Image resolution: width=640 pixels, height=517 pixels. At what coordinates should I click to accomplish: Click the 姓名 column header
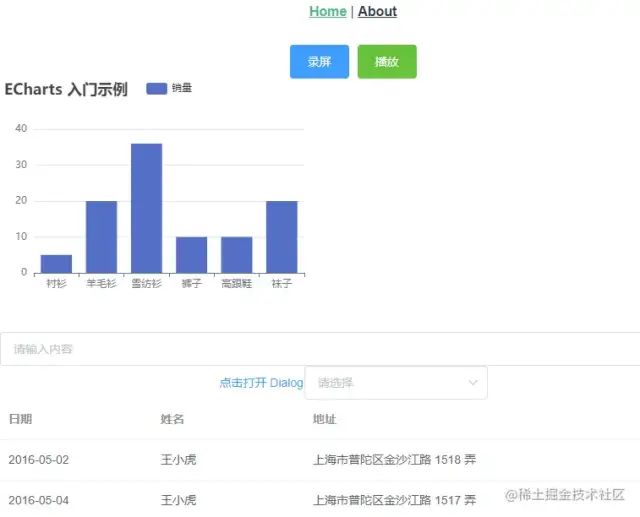(x=172, y=419)
